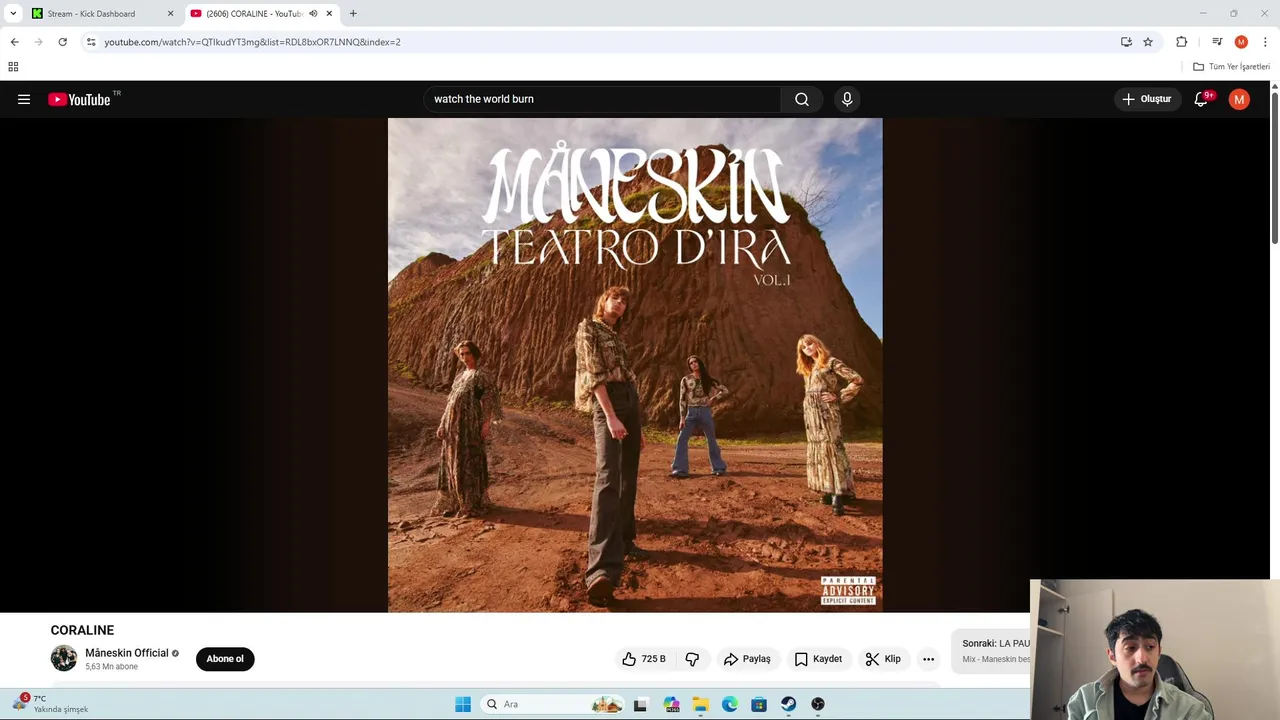Viewport: 1280px width, 720px height.
Task: Bookmark this page with star icon
Action: pos(1148,42)
